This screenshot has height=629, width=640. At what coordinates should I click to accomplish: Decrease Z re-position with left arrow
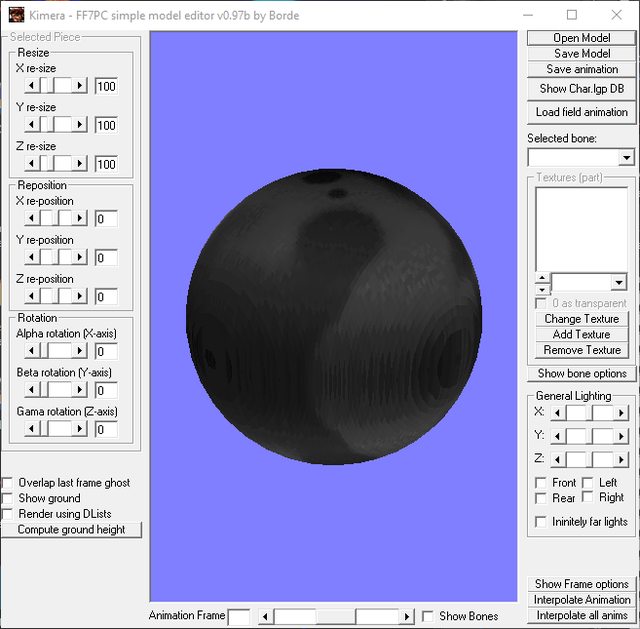[x=31, y=296]
